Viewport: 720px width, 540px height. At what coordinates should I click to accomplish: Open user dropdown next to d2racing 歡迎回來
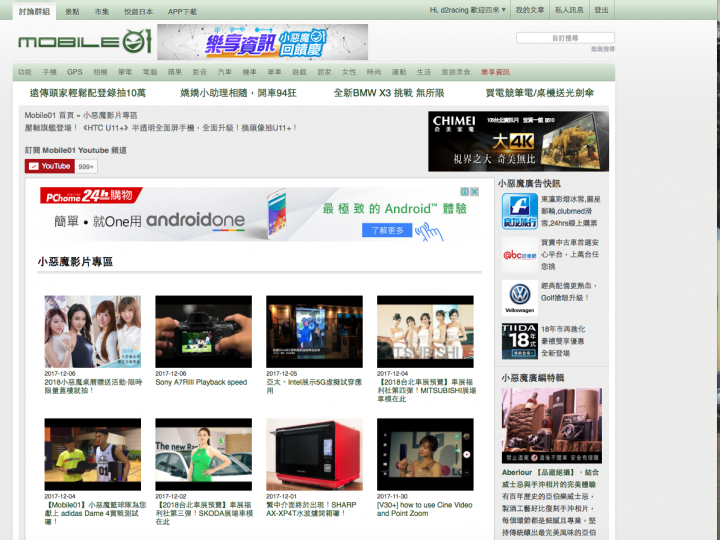coord(504,10)
